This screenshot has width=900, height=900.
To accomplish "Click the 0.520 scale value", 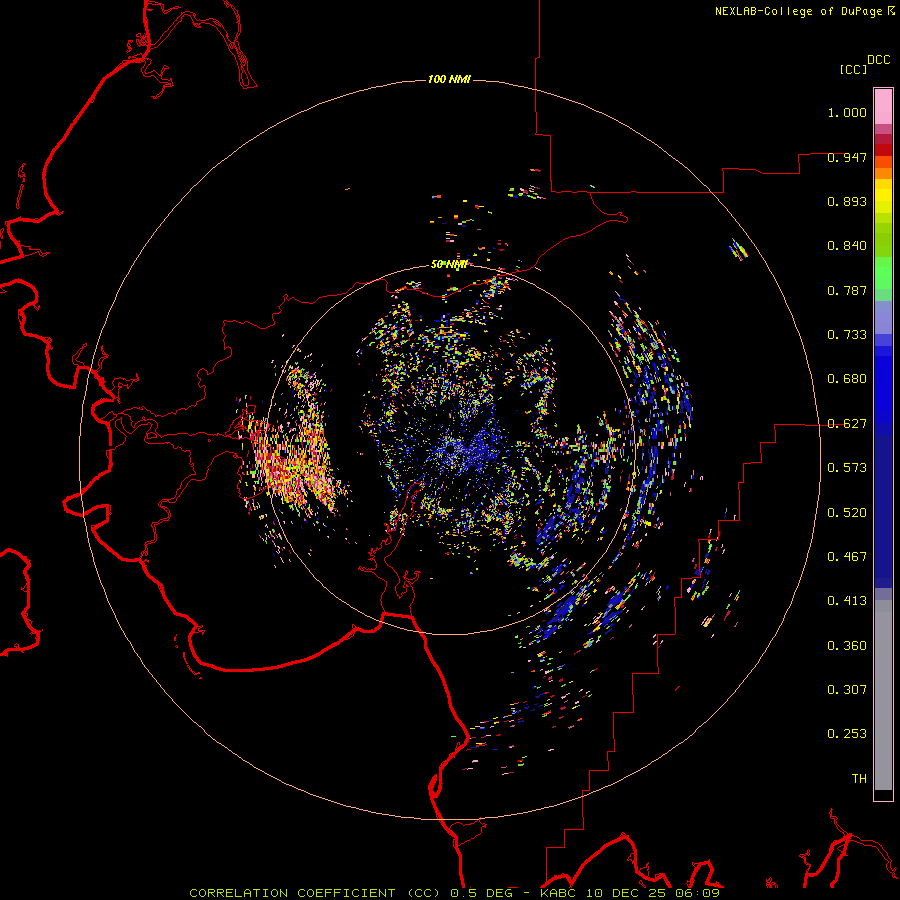I will coord(847,513).
